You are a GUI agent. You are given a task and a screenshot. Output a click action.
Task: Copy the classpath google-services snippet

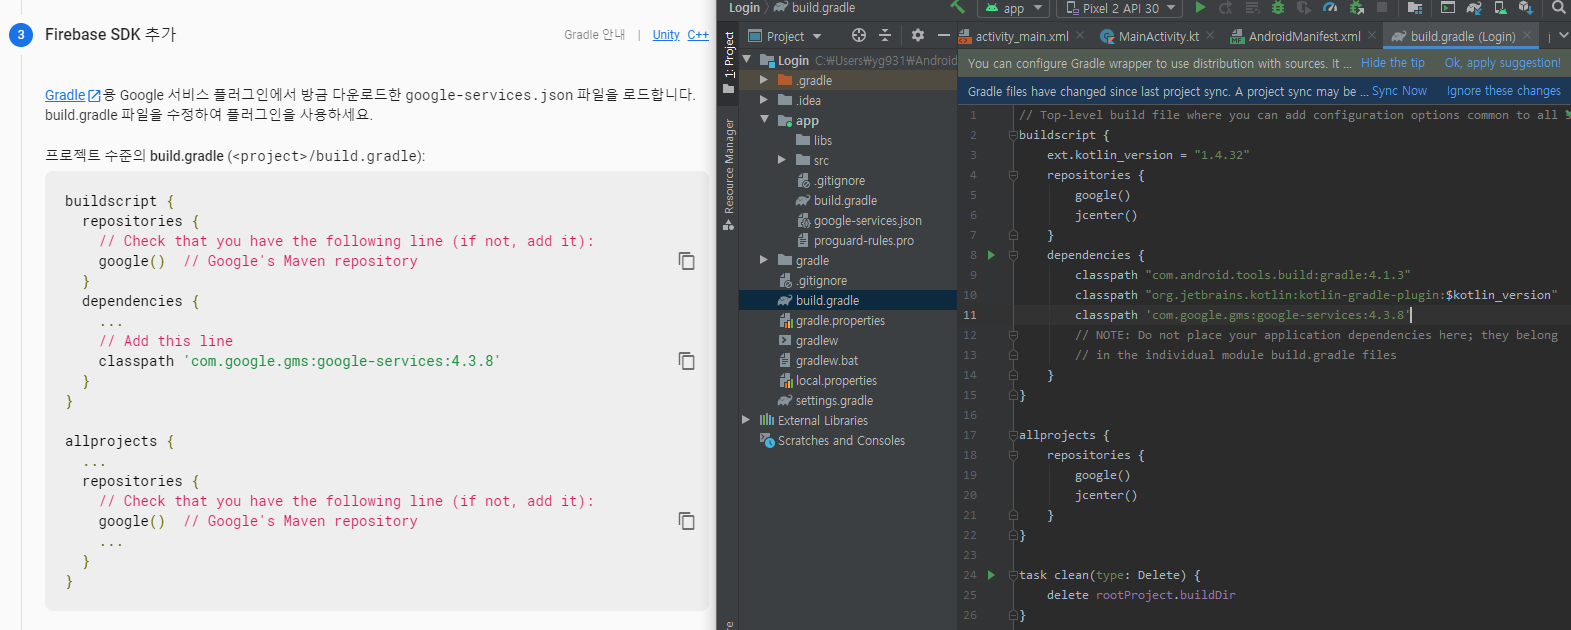(687, 360)
